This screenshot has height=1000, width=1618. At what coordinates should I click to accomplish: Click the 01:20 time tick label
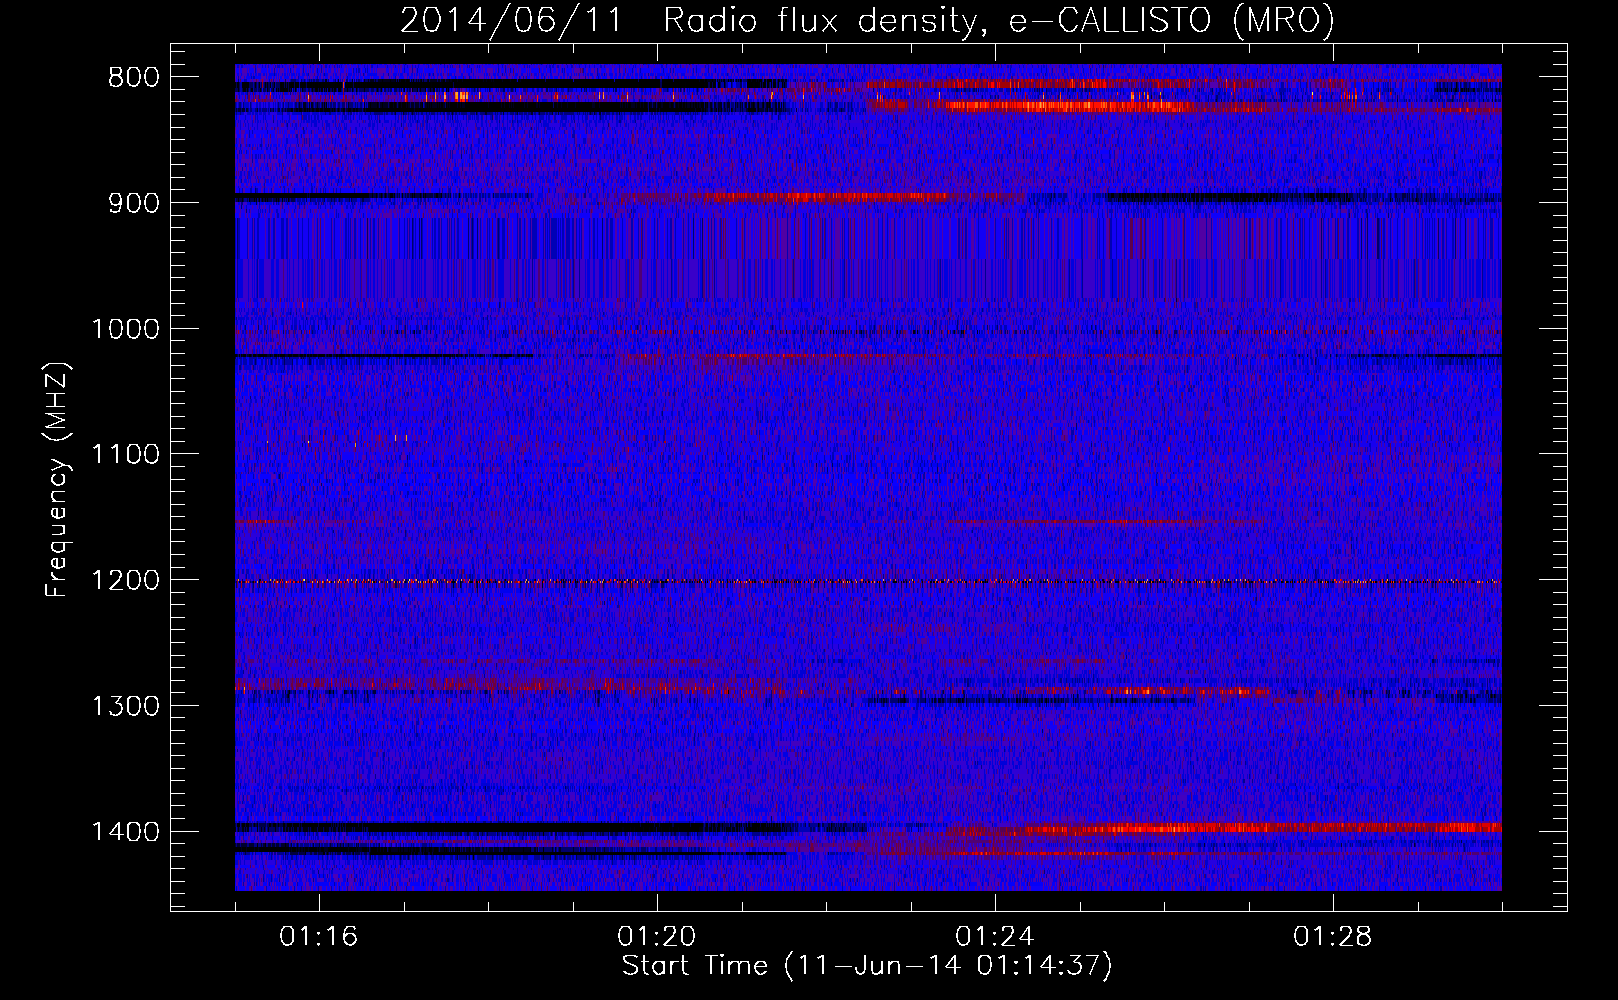click(x=657, y=937)
